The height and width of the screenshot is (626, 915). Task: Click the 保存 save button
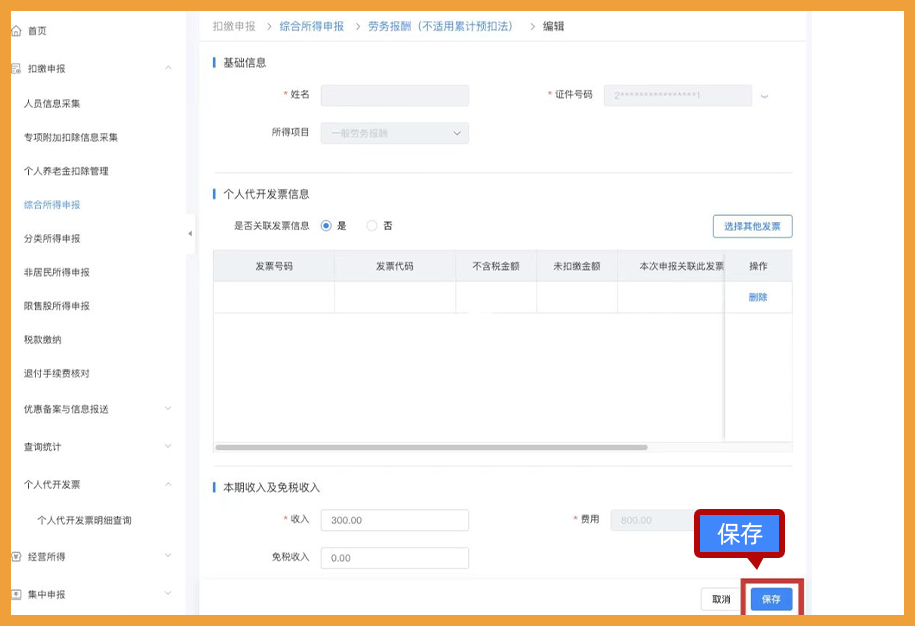coord(771,599)
